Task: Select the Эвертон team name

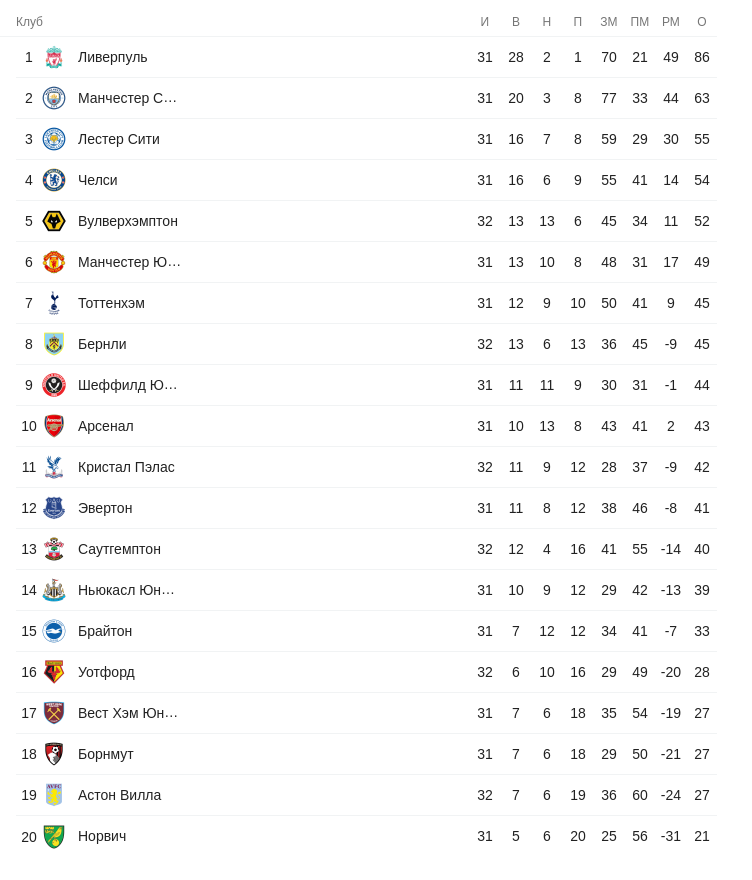Action: [x=105, y=508]
